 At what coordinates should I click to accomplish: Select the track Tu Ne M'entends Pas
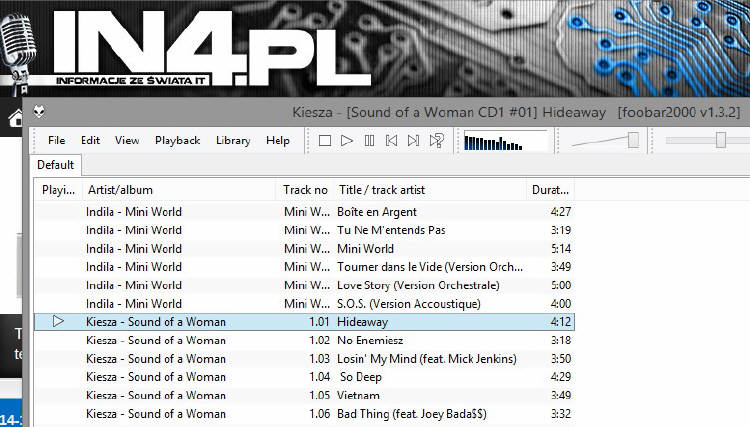(304, 230)
